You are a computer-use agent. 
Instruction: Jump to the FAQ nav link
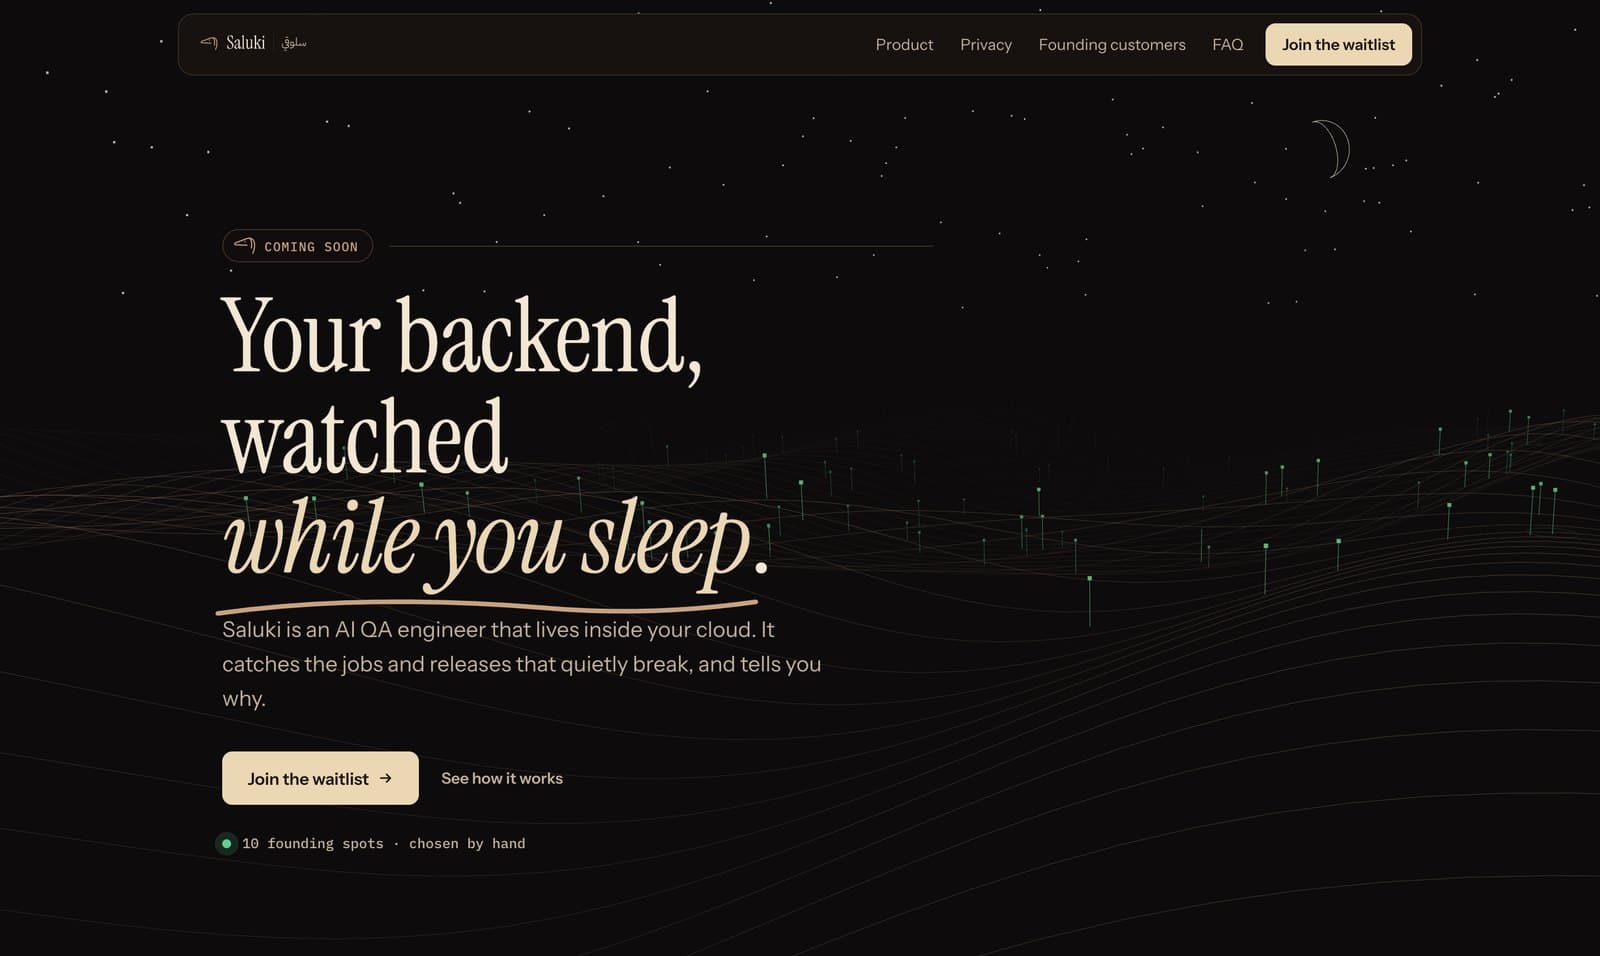pos(1228,45)
